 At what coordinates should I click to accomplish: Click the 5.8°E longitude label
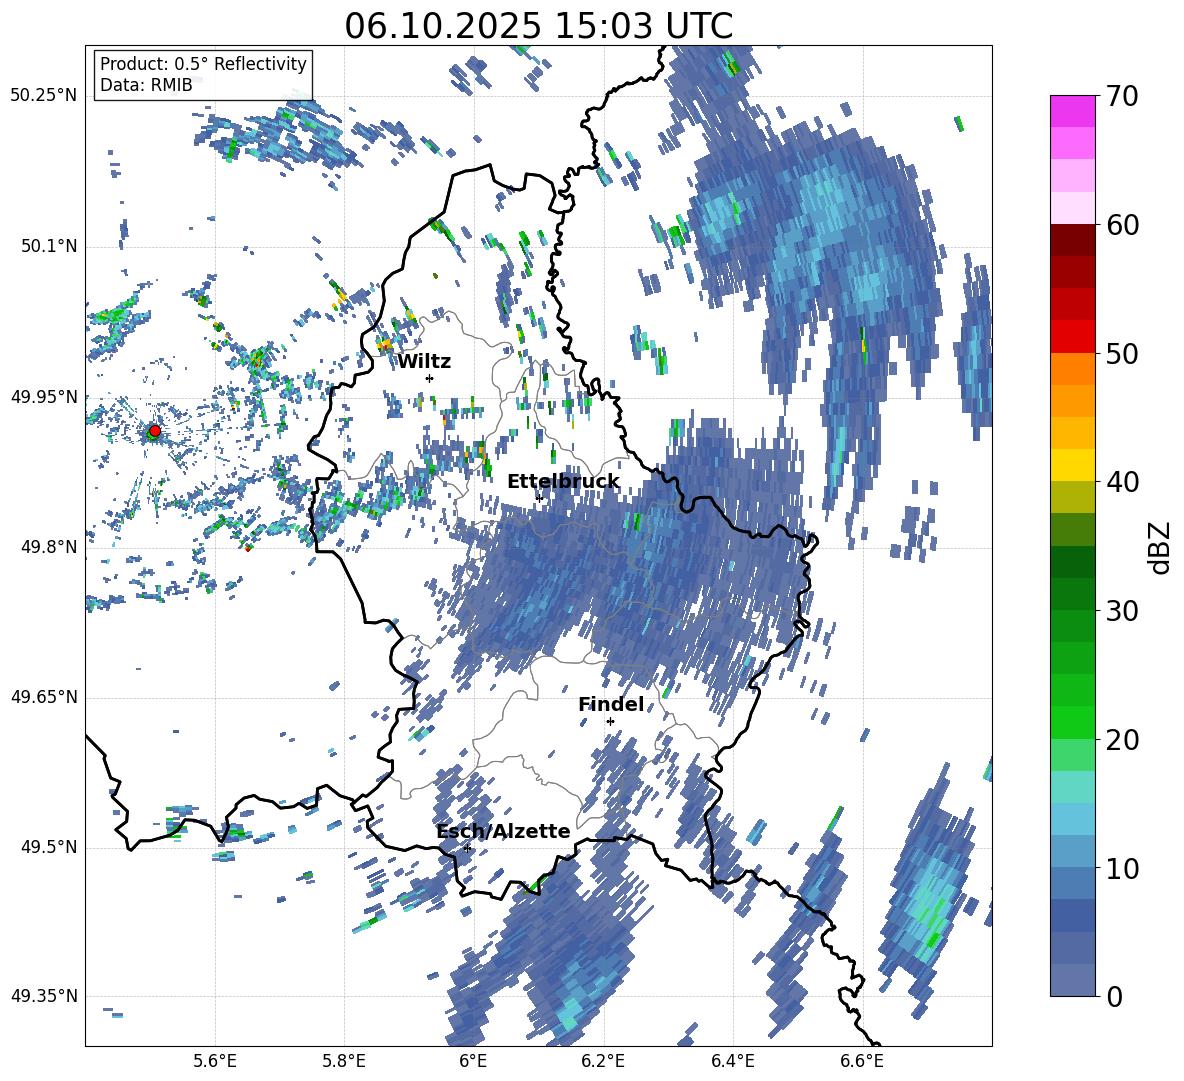[x=344, y=1062]
